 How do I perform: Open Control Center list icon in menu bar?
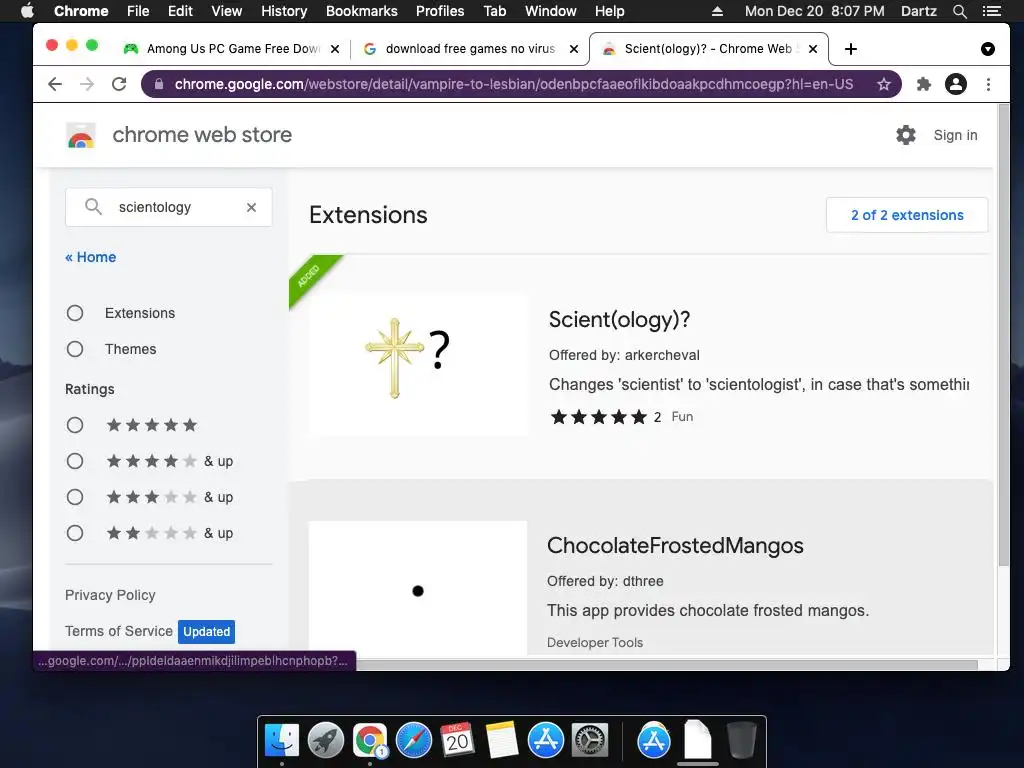(992, 11)
